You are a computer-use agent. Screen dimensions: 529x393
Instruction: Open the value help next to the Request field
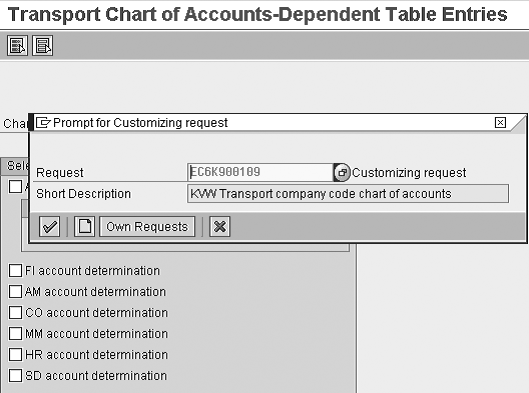point(342,172)
